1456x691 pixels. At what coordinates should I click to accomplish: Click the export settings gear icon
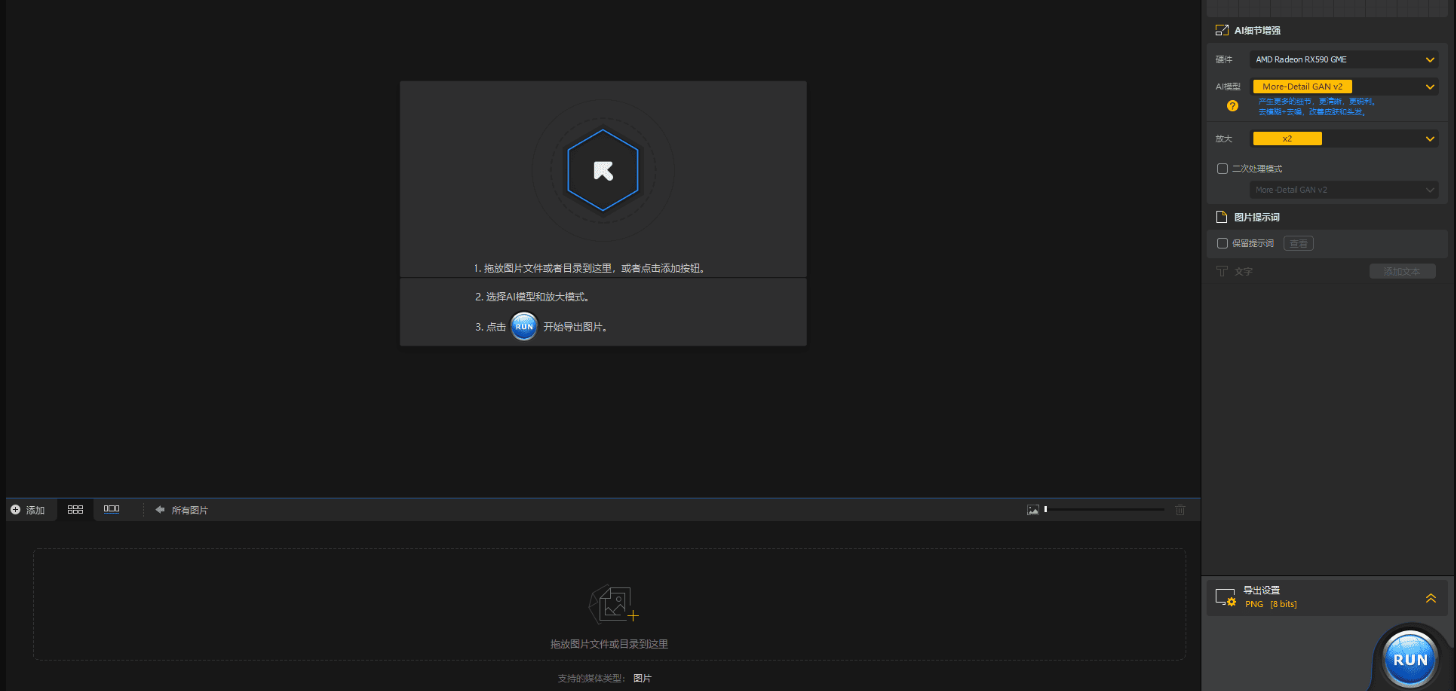coord(1225,597)
